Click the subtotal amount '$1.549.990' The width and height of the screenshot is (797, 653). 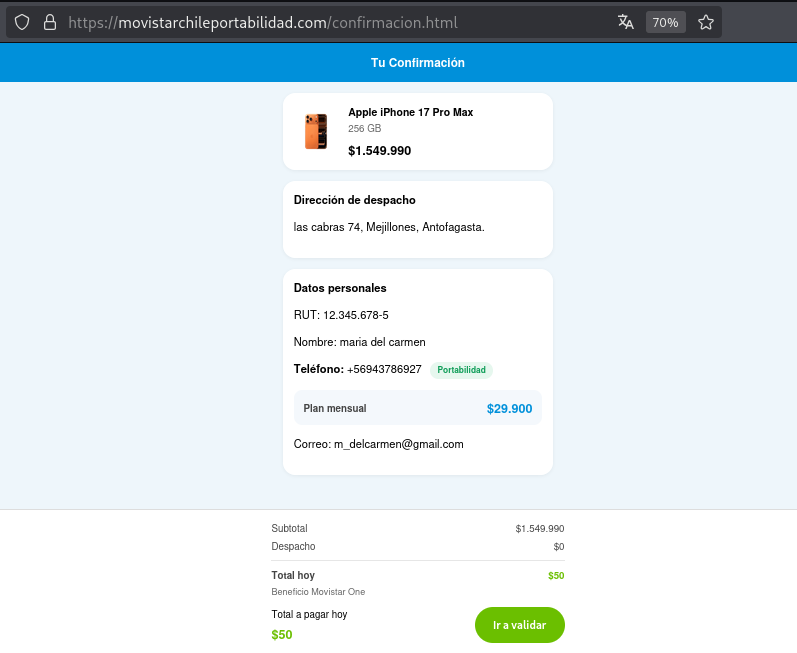tap(539, 528)
